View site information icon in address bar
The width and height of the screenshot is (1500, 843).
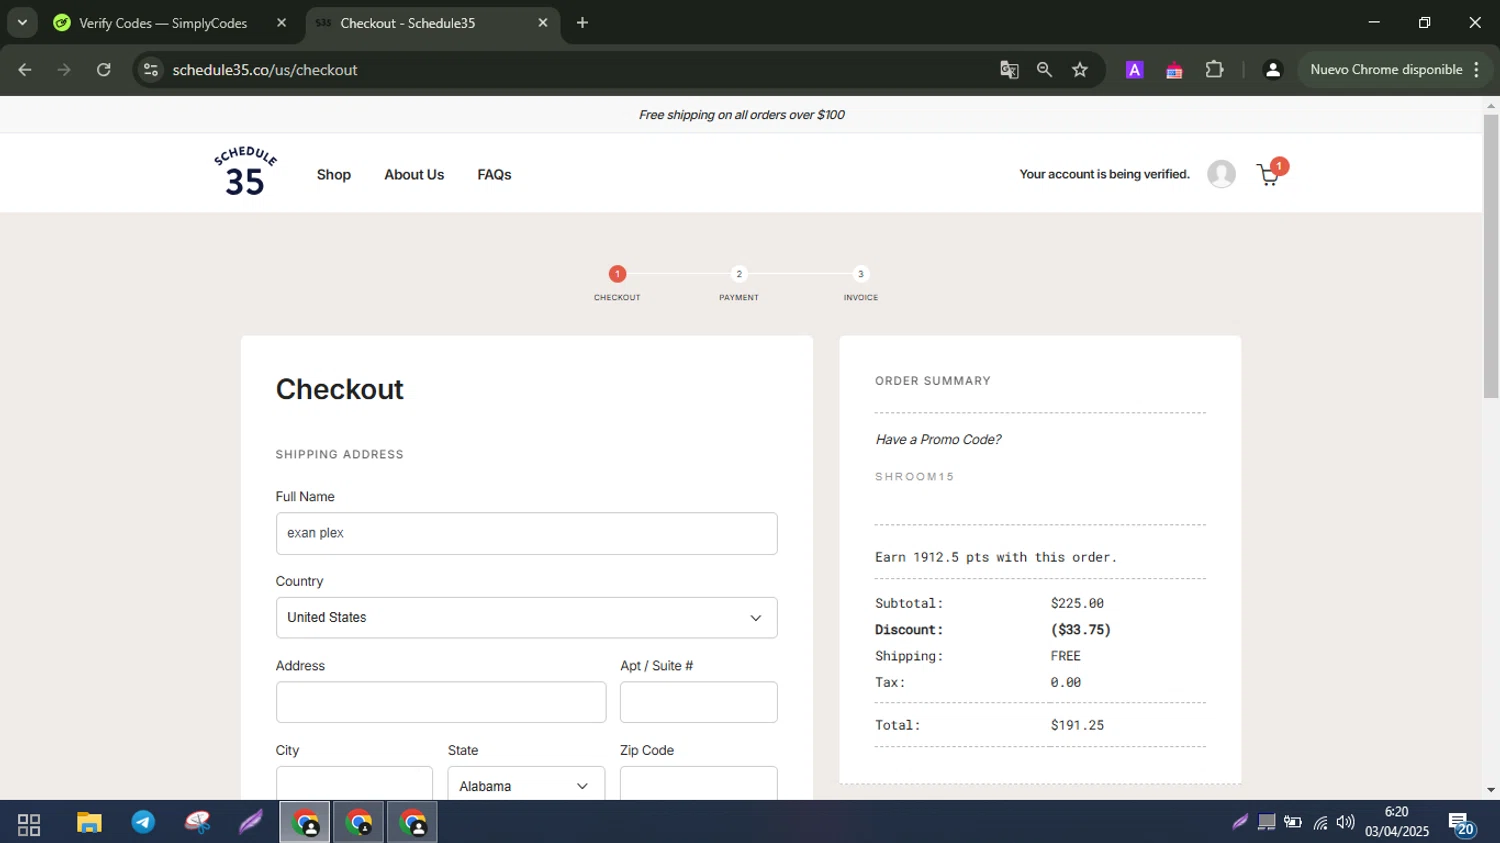click(151, 70)
